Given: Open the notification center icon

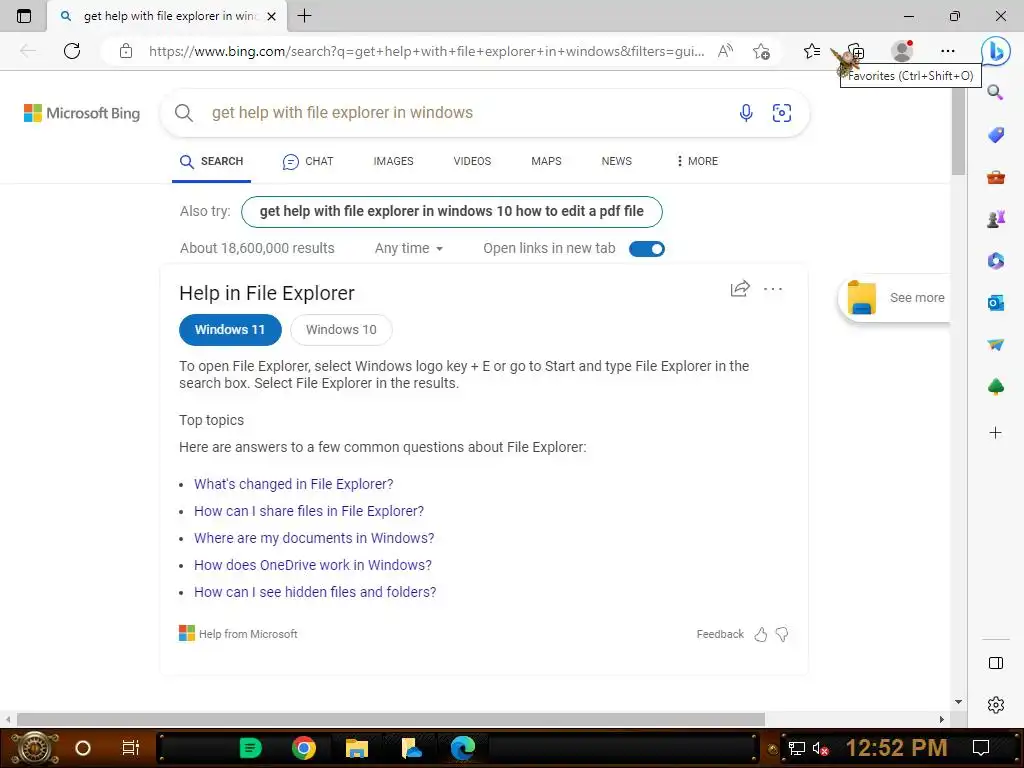Looking at the screenshot, I should (981, 748).
